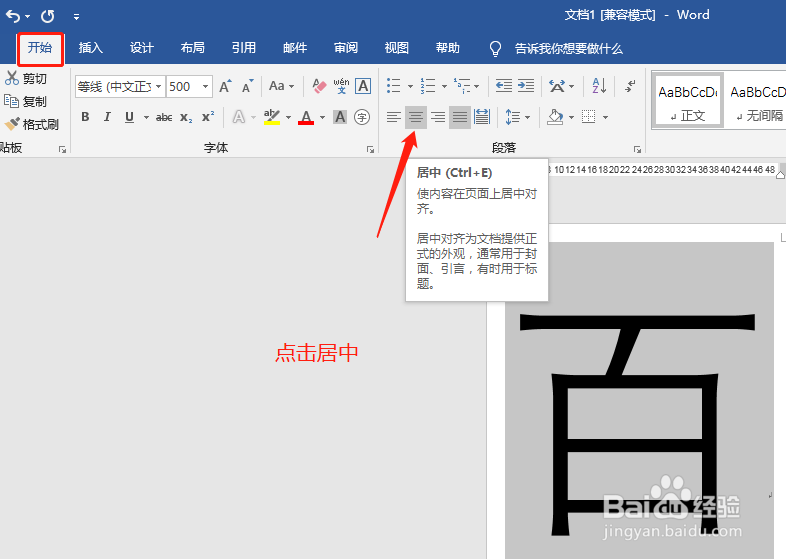The height and width of the screenshot is (559, 786).
Task: Click the borders icon
Action: point(588,117)
